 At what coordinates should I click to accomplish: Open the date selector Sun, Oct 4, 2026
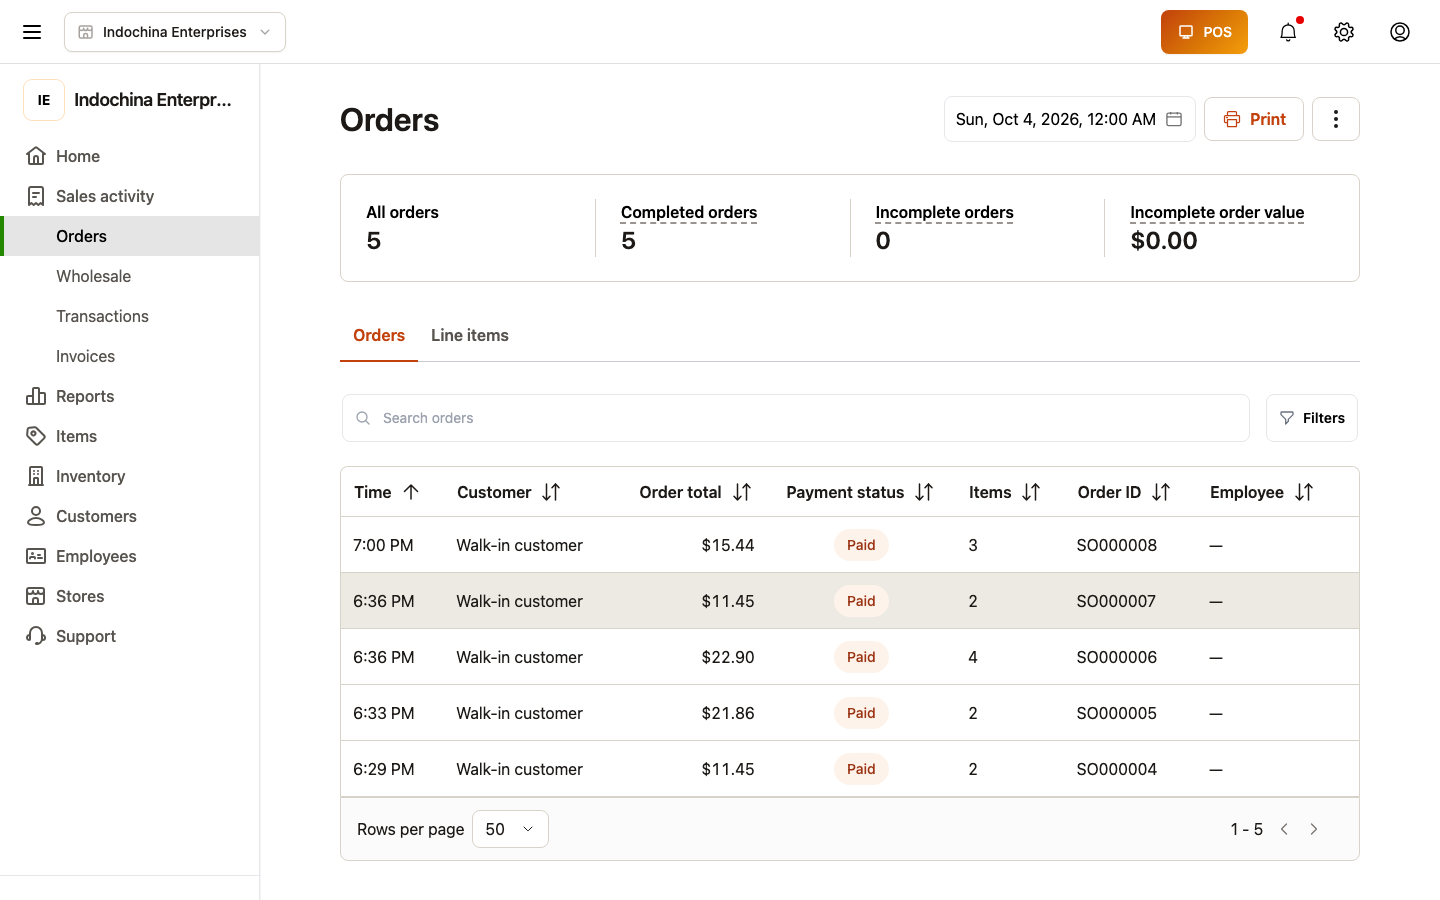[1069, 119]
